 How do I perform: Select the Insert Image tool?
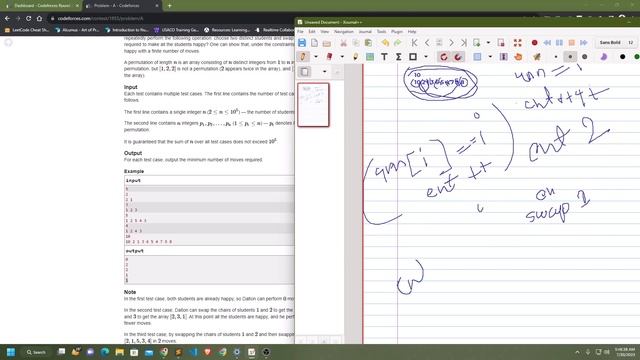pyautogui.click(x=370, y=57)
